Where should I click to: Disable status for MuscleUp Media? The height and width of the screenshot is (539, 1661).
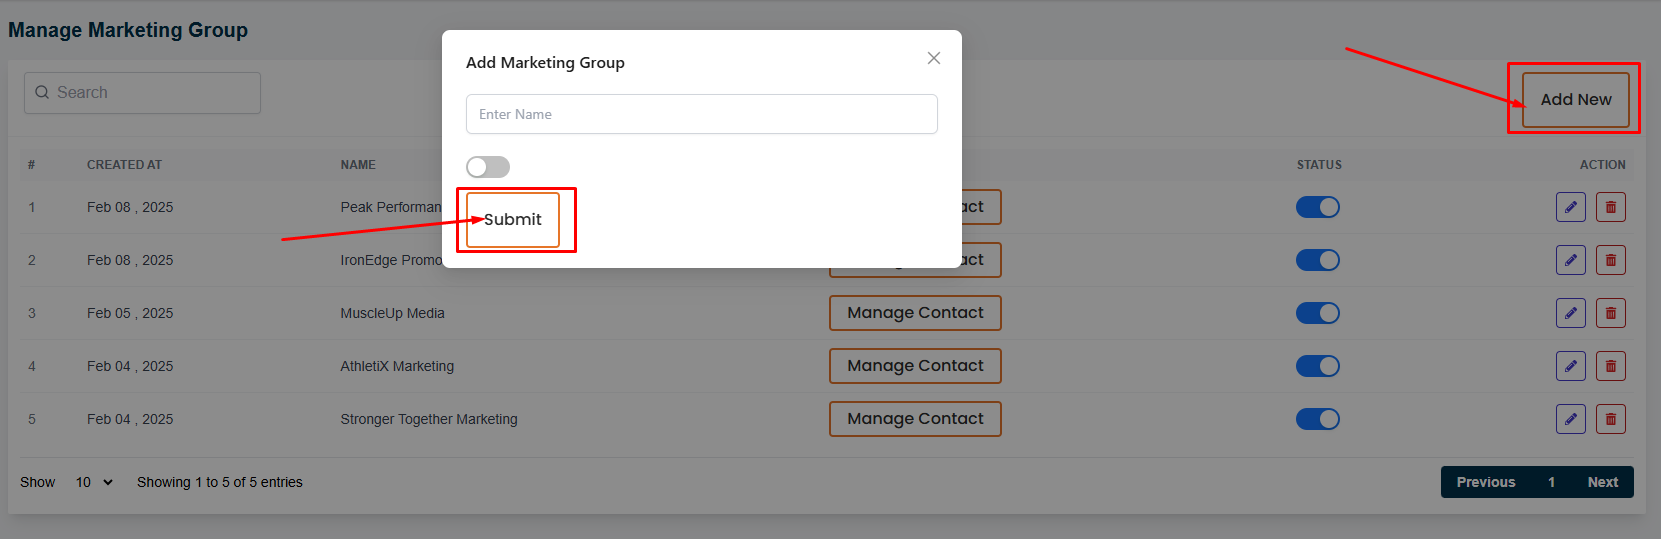point(1318,313)
